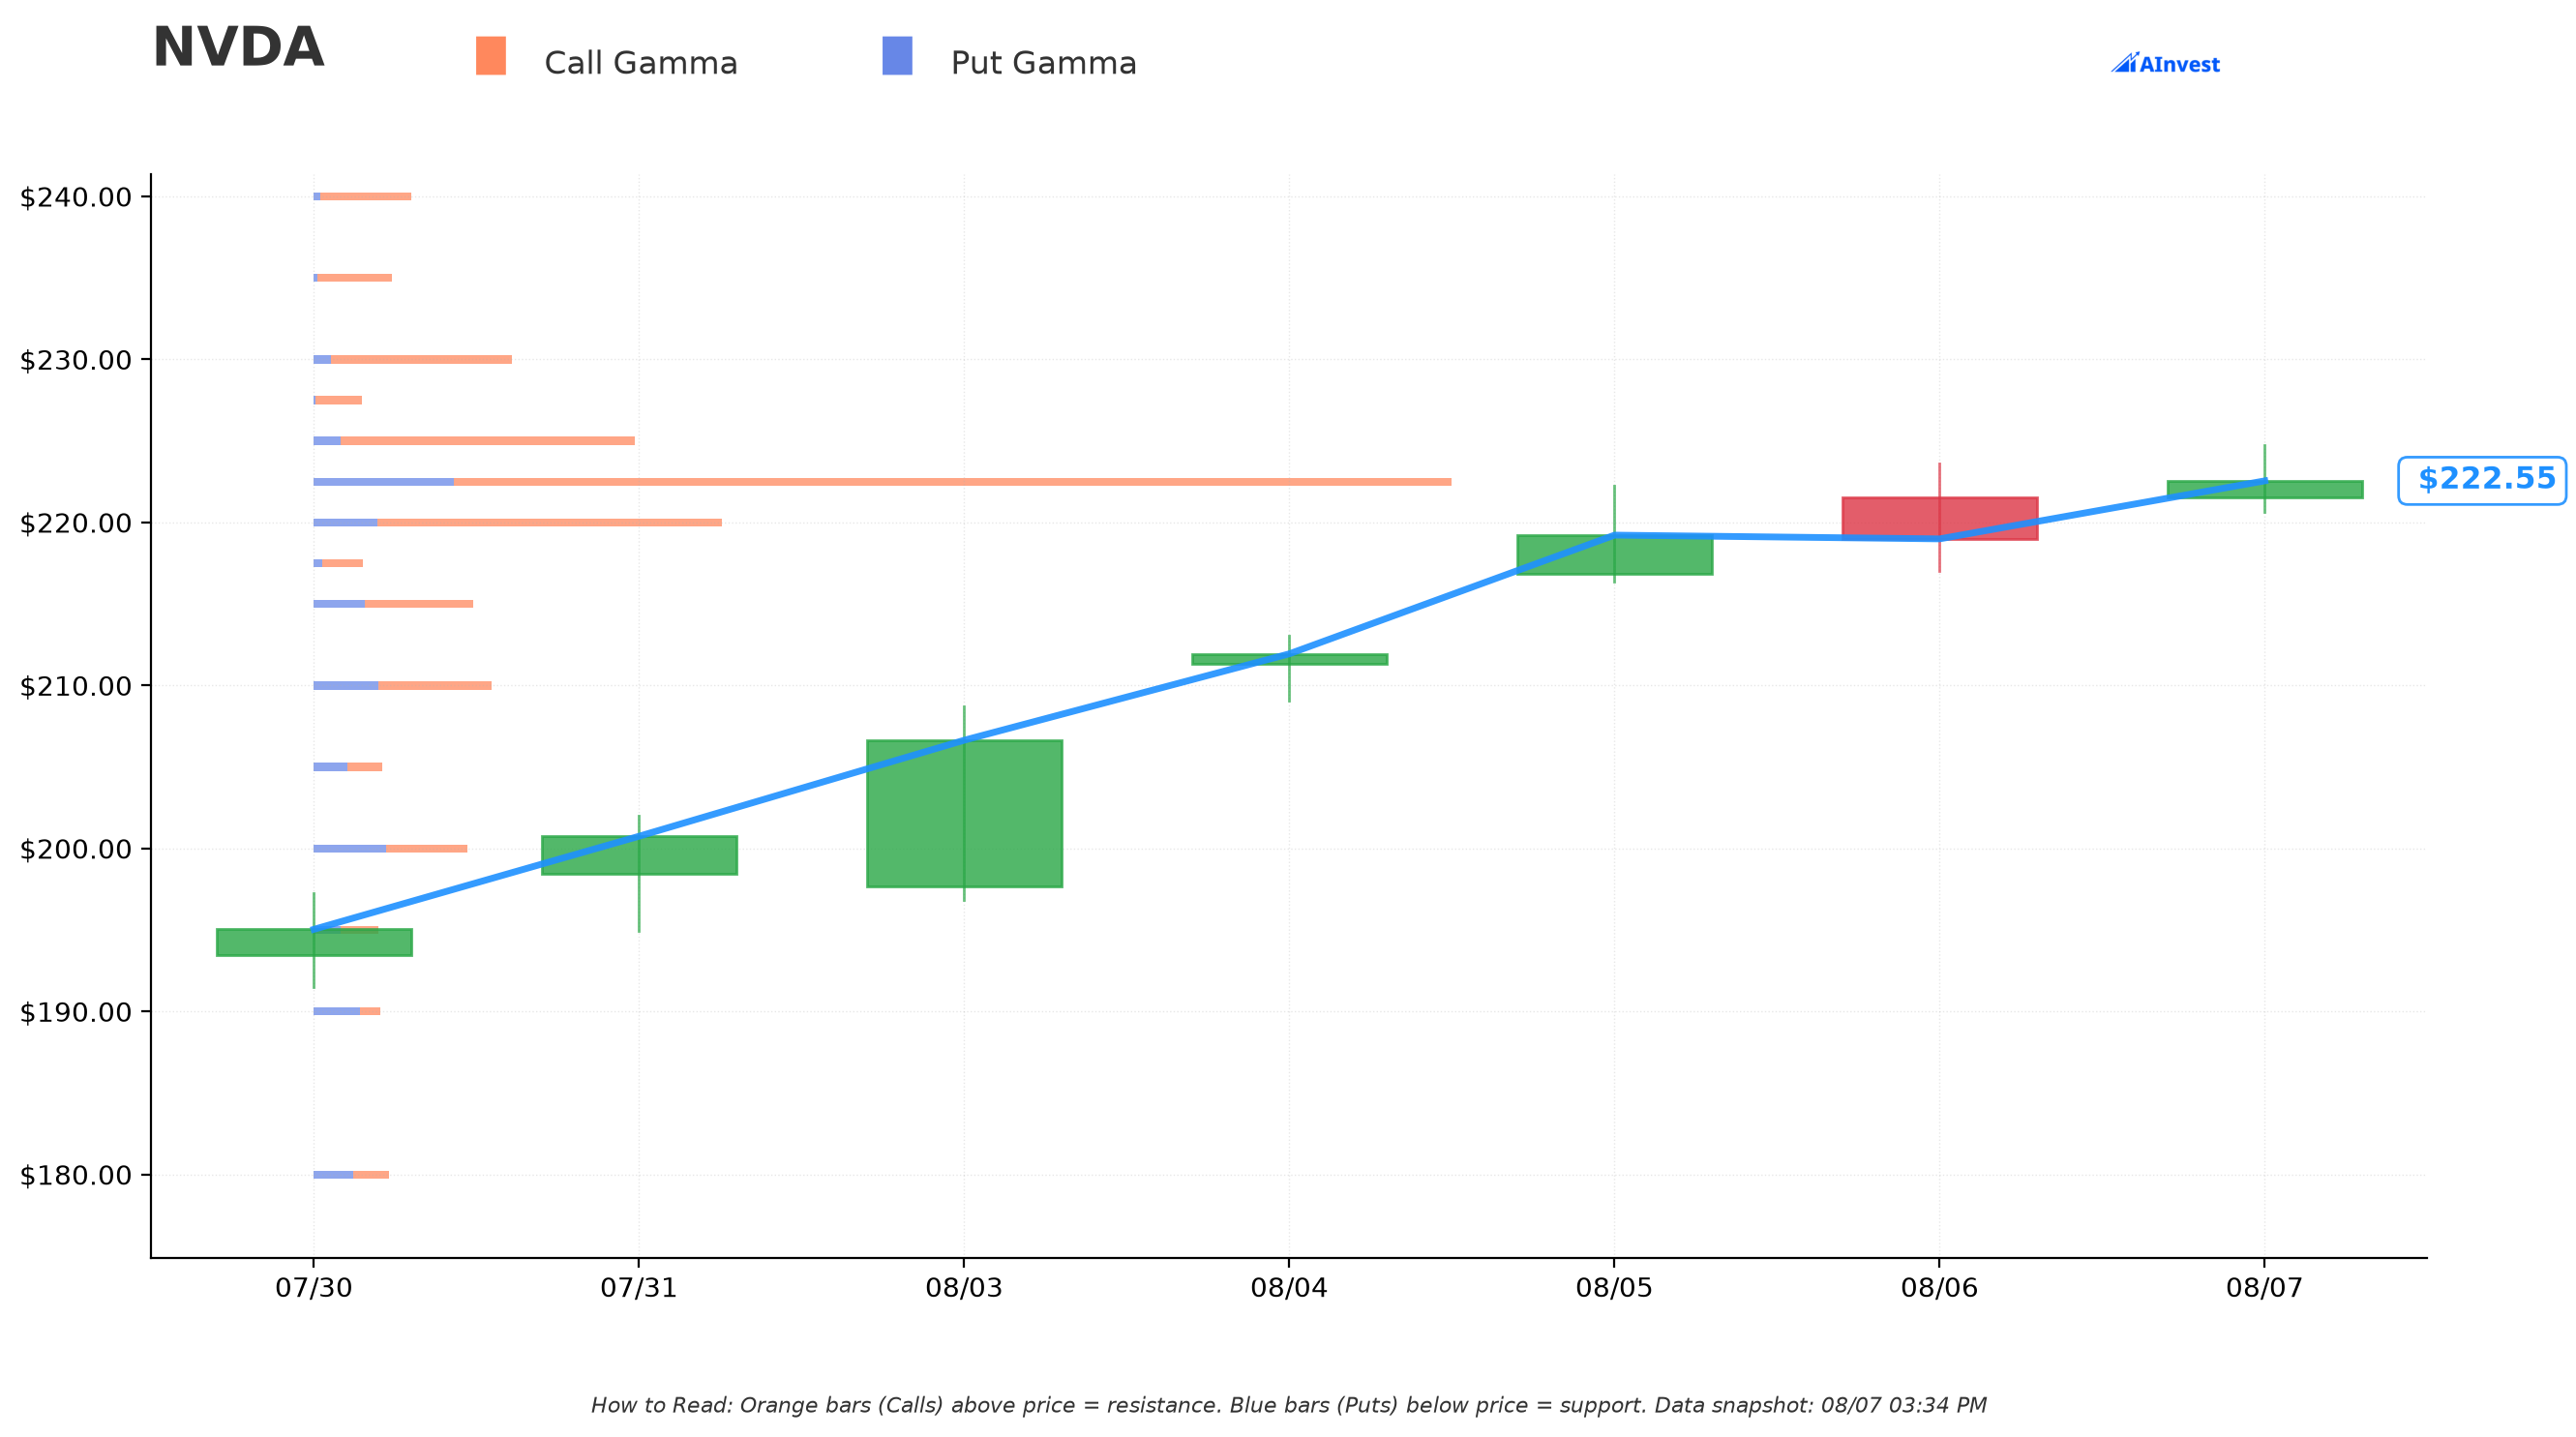Click the green 07/30 candlestick body
Image resolution: width=2576 pixels, height=1437 pixels.
tap(314, 942)
